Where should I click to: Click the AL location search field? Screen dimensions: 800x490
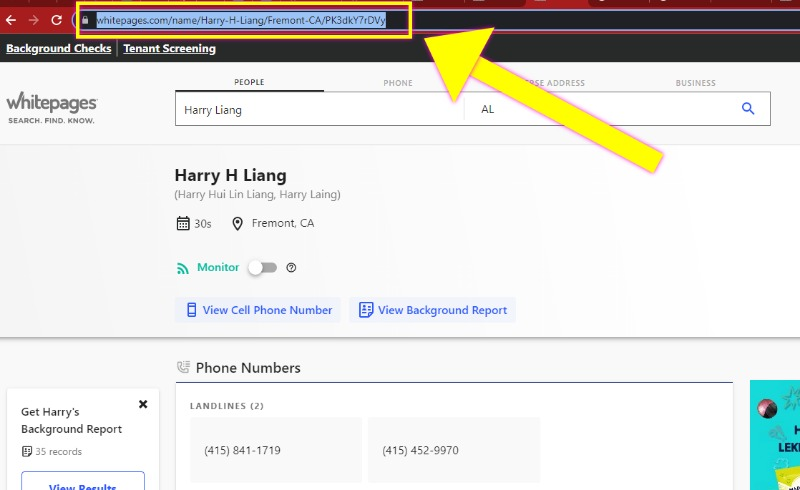point(597,109)
